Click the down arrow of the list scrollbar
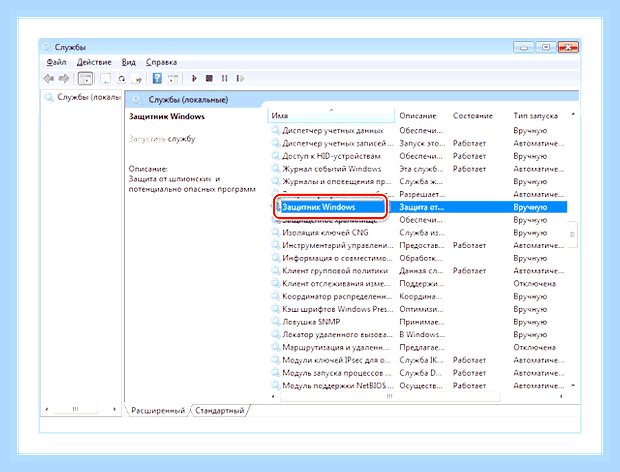This screenshot has height=472, width=620. click(573, 385)
